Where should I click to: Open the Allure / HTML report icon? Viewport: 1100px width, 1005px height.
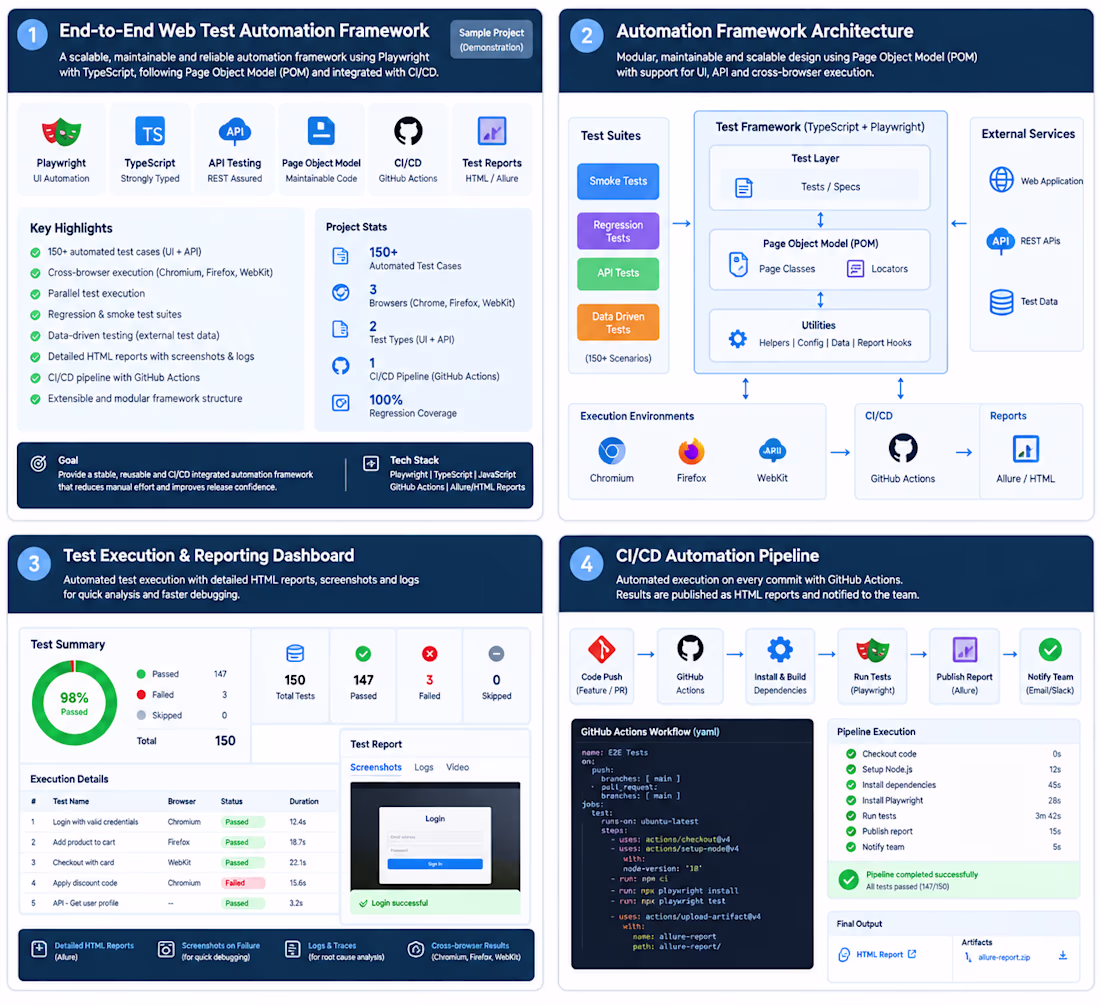[1026, 450]
